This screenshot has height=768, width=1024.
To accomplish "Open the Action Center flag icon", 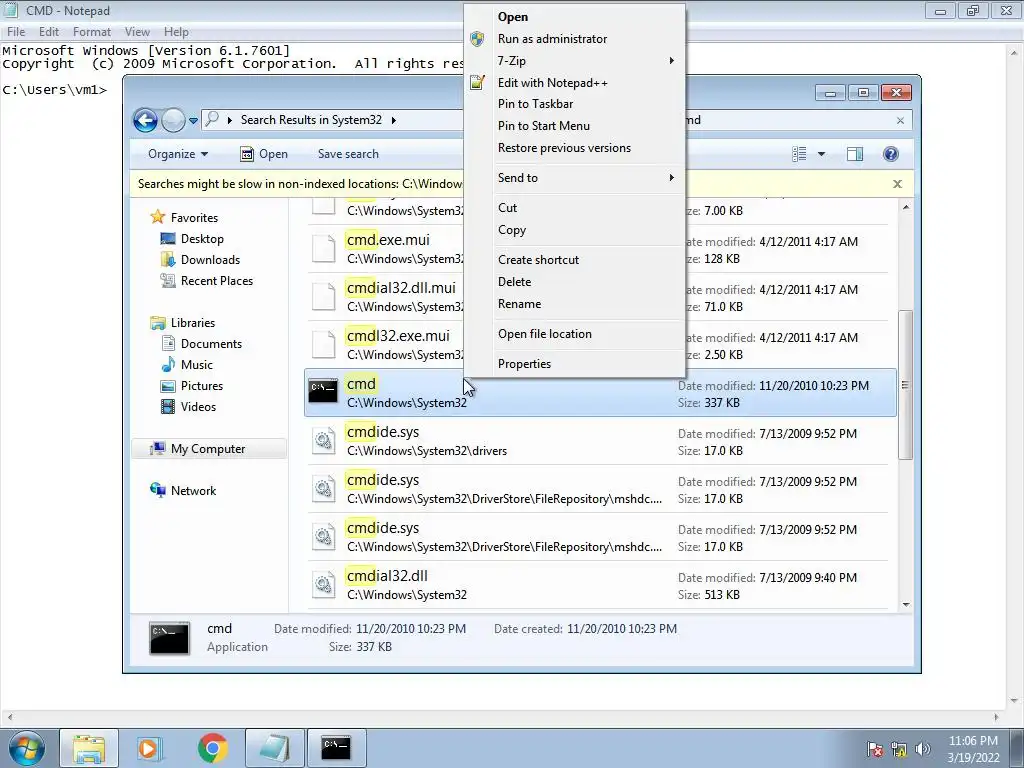I will pyautogui.click(x=874, y=749).
